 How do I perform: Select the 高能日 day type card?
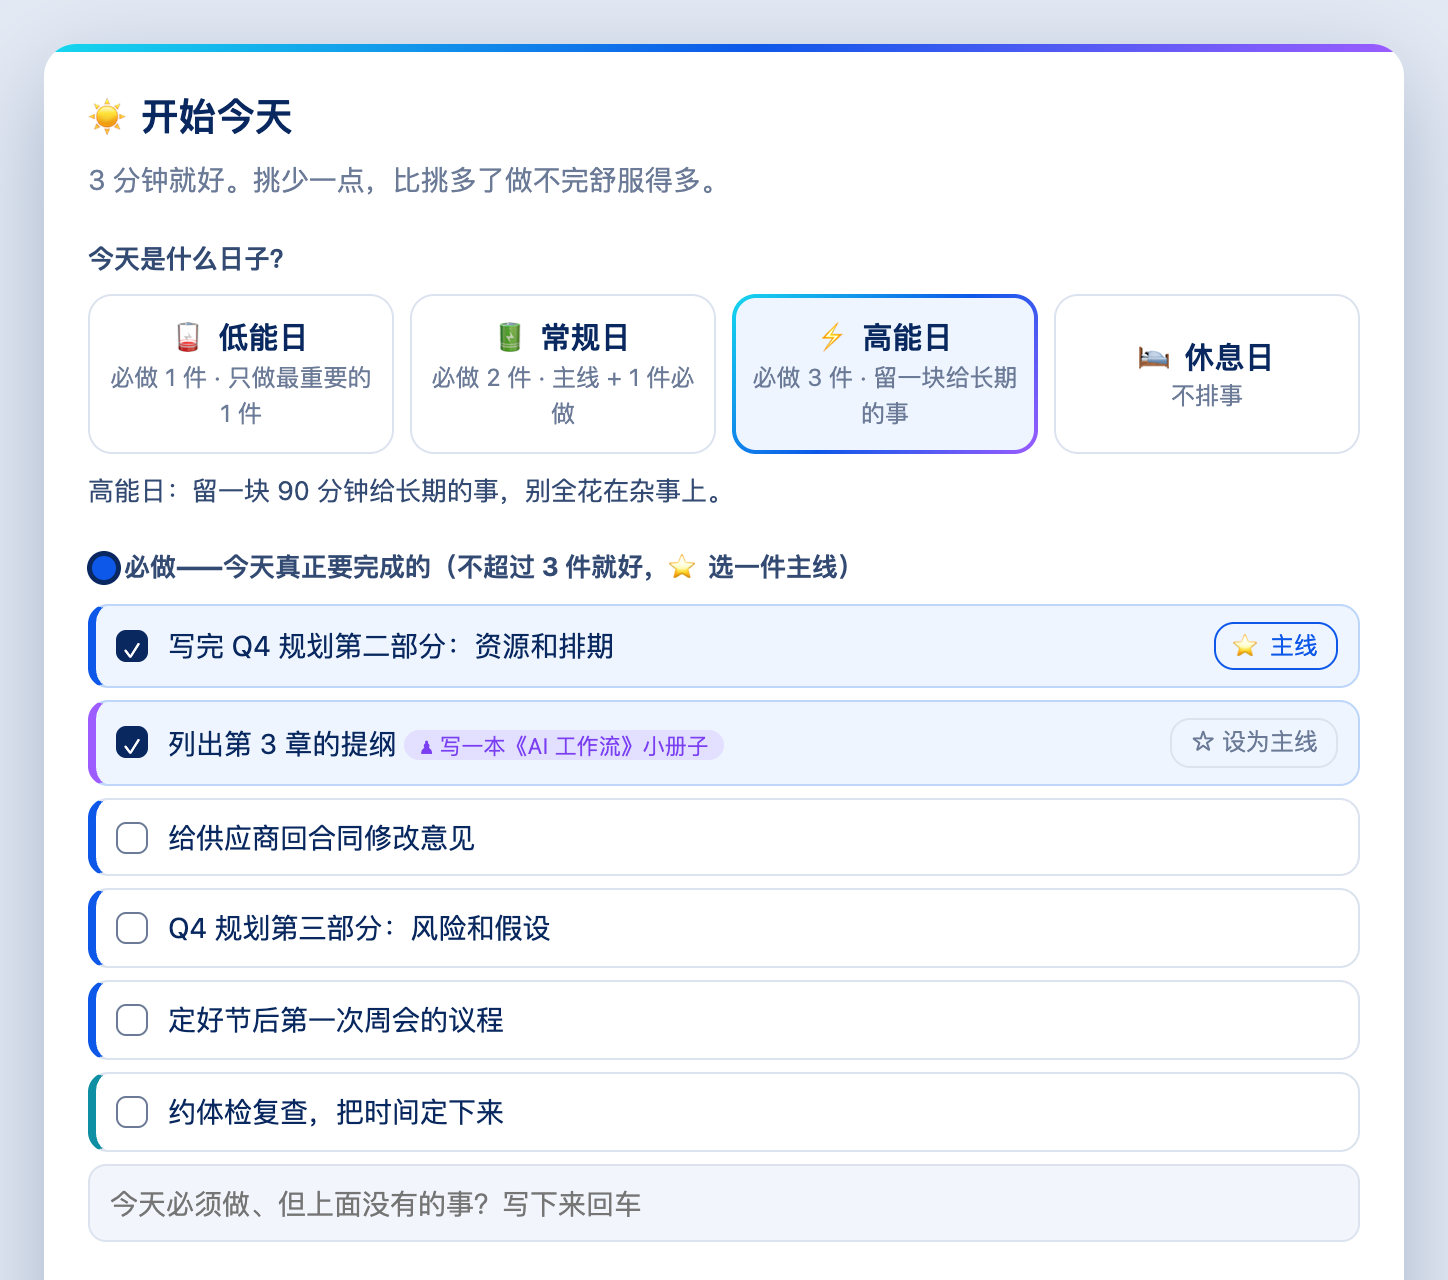click(x=885, y=374)
